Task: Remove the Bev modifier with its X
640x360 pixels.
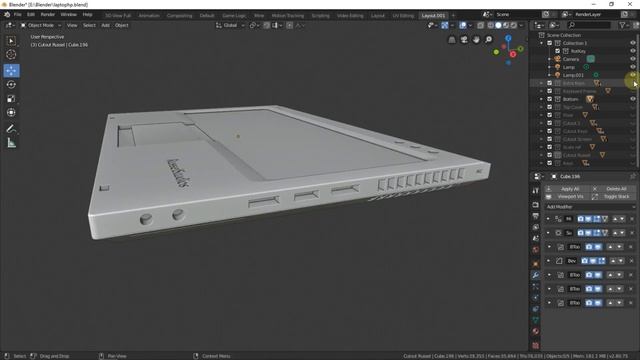Action: click(631, 261)
